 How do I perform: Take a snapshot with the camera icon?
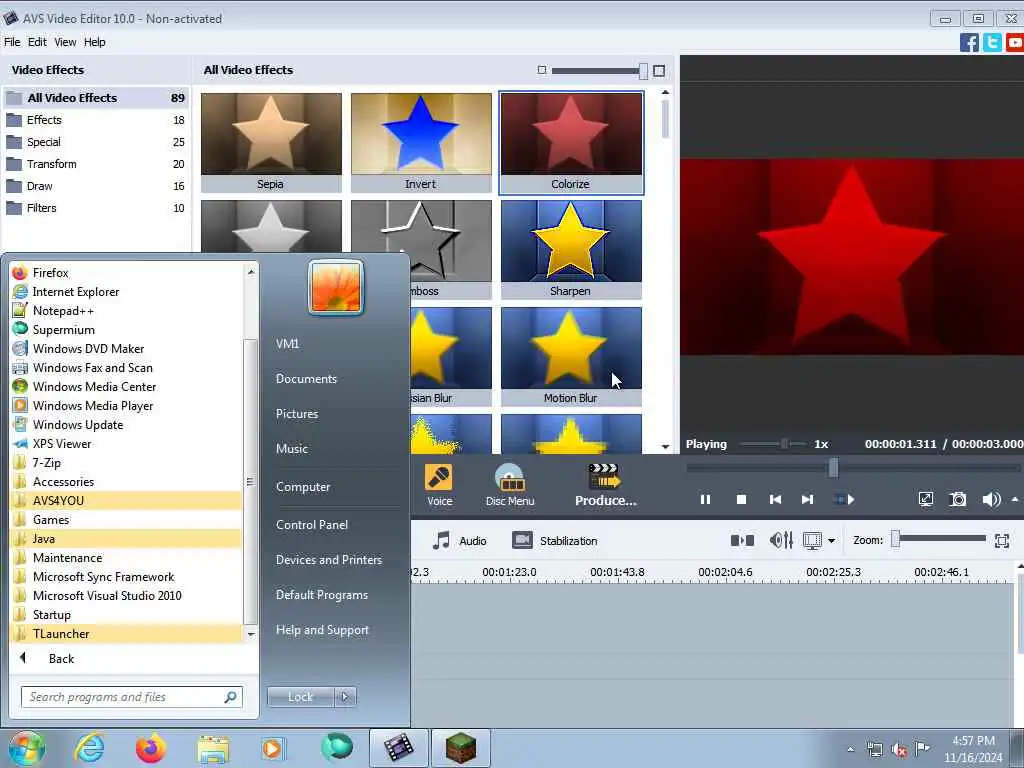(957, 500)
